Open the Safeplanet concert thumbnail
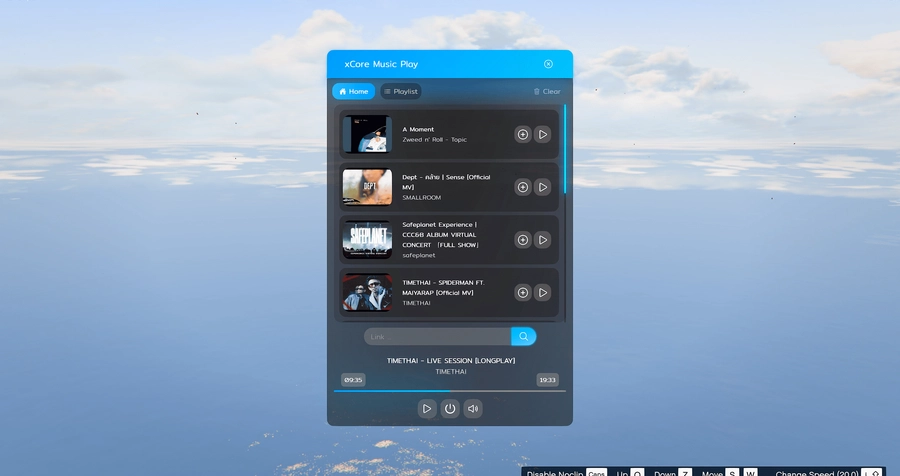Viewport: 900px width, 476px height. coord(367,239)
